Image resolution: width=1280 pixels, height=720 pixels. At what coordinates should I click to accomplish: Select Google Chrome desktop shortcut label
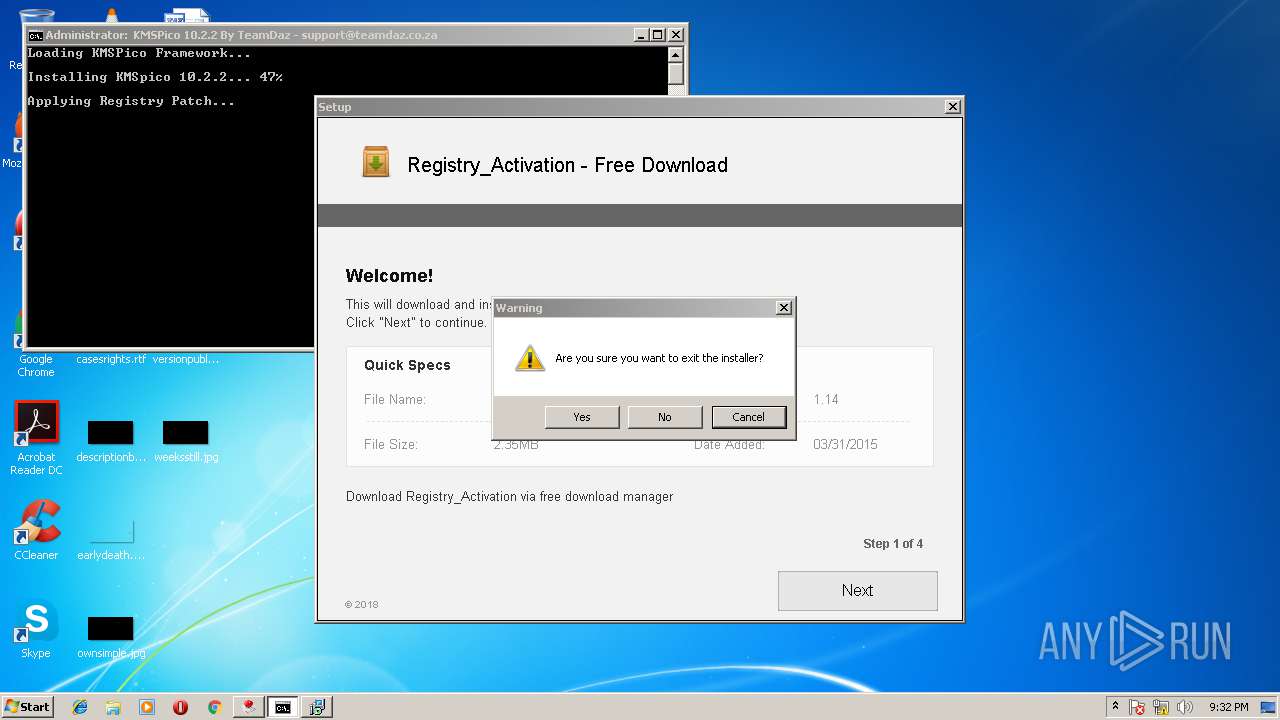pyautogui.click(x=36, y=366)
